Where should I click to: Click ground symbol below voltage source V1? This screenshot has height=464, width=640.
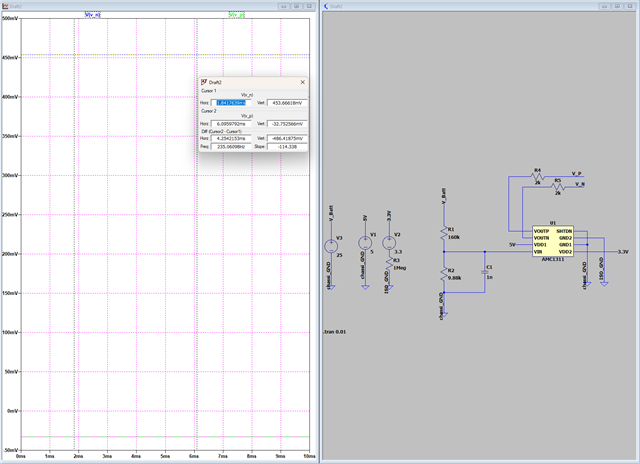click(x=365, y=287)
